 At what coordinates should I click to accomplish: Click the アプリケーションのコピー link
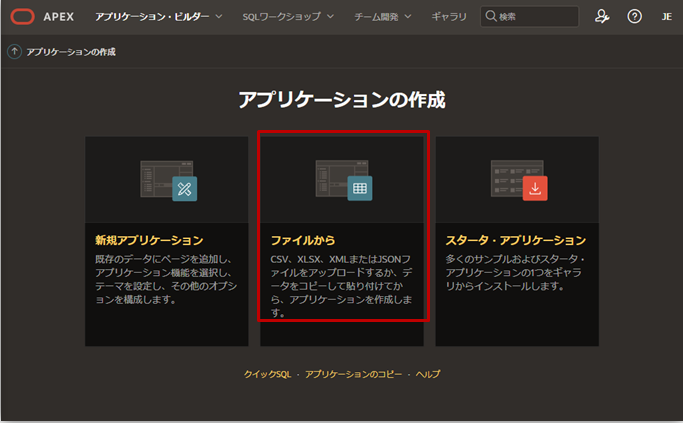click(x=353, y=374)
